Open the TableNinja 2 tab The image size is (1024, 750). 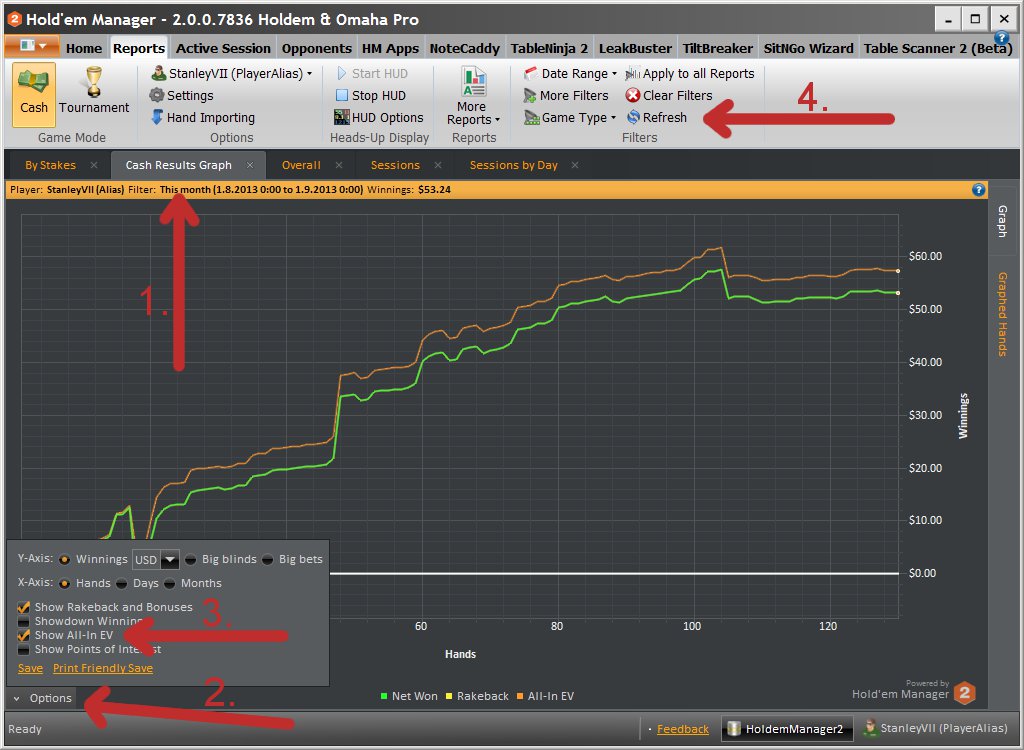point(549,48)
